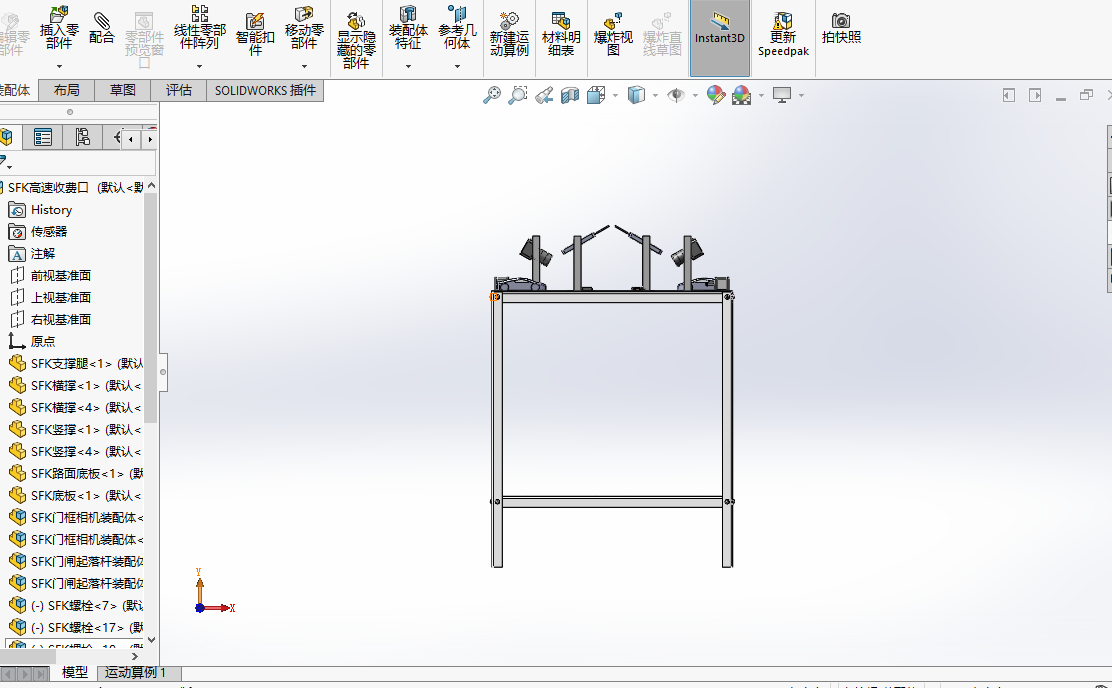Toggle the Instant3D button
This screenshot has width=1112, height=688.
pyautogui.click(x=720, y=38)
